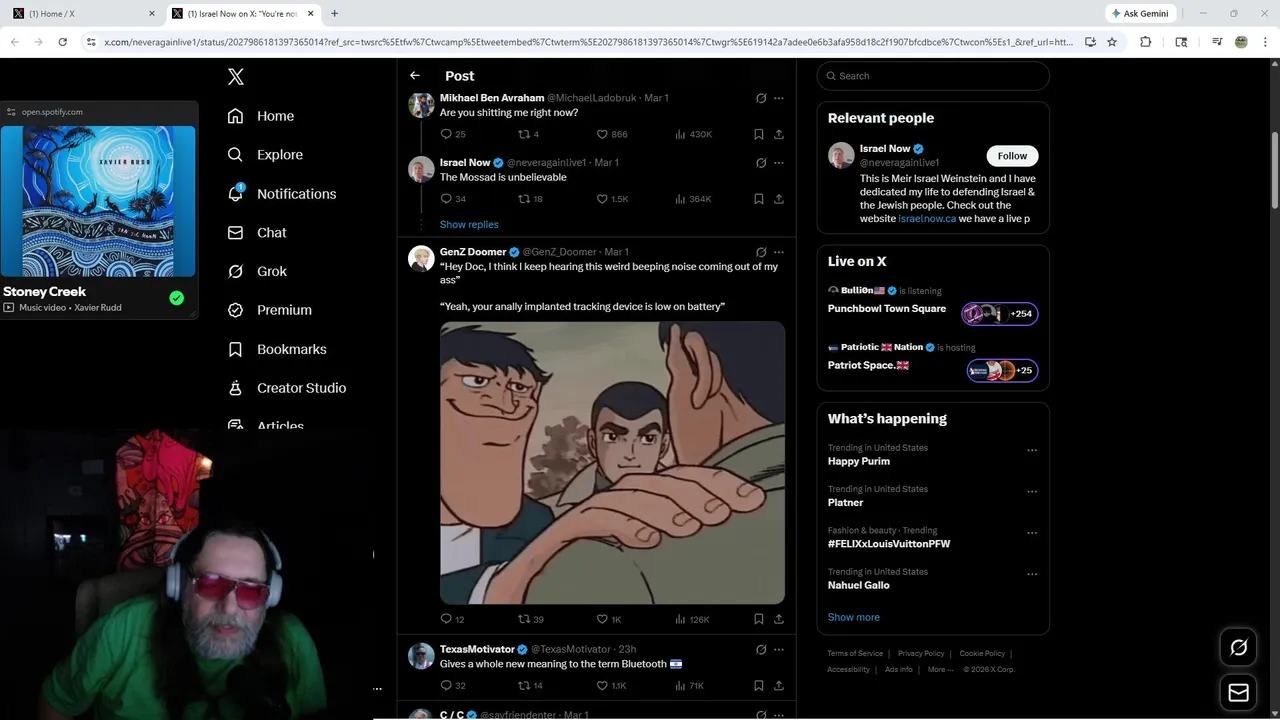Open more options on Mikhael Ben Avraham's post

point(779,98)
